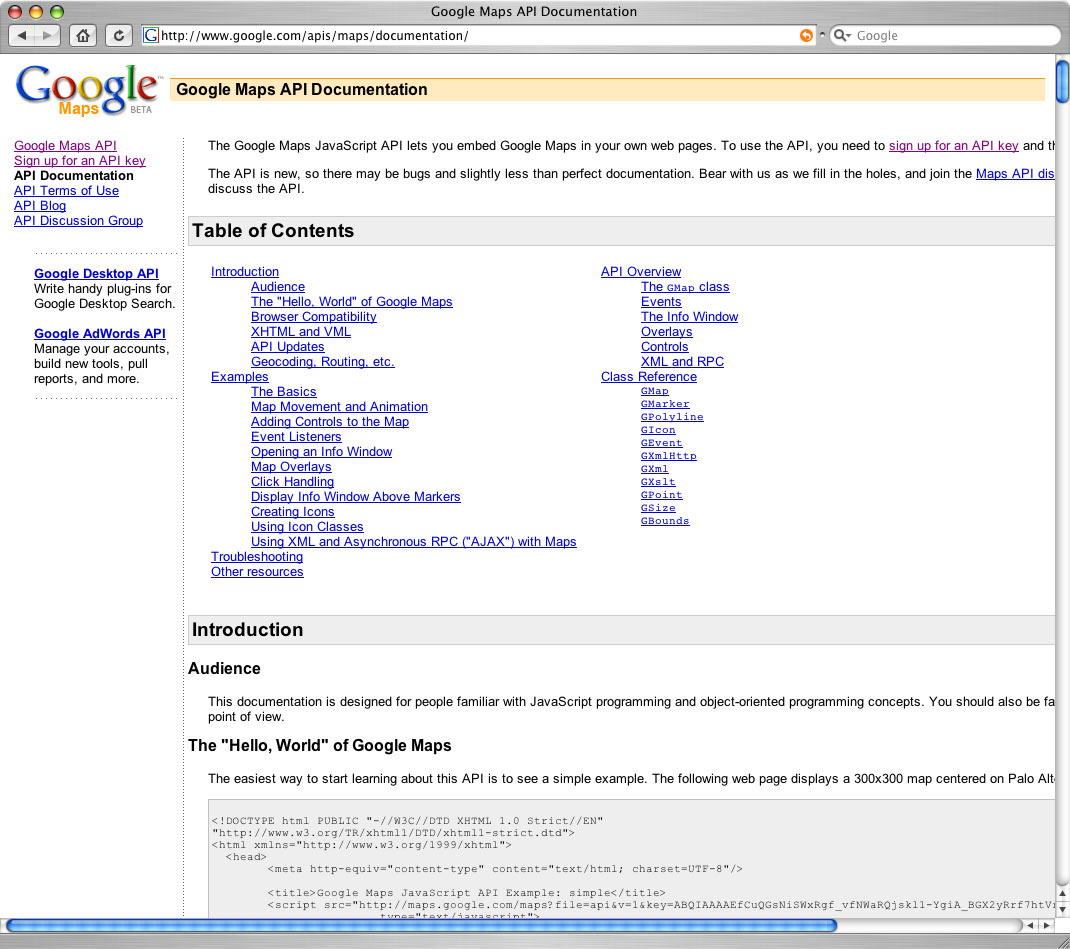Image resolution: width=1070 pixels, height=949 pixels.
Task: Open Geocoding, Routing, etc. link
Action: [323, 362]
